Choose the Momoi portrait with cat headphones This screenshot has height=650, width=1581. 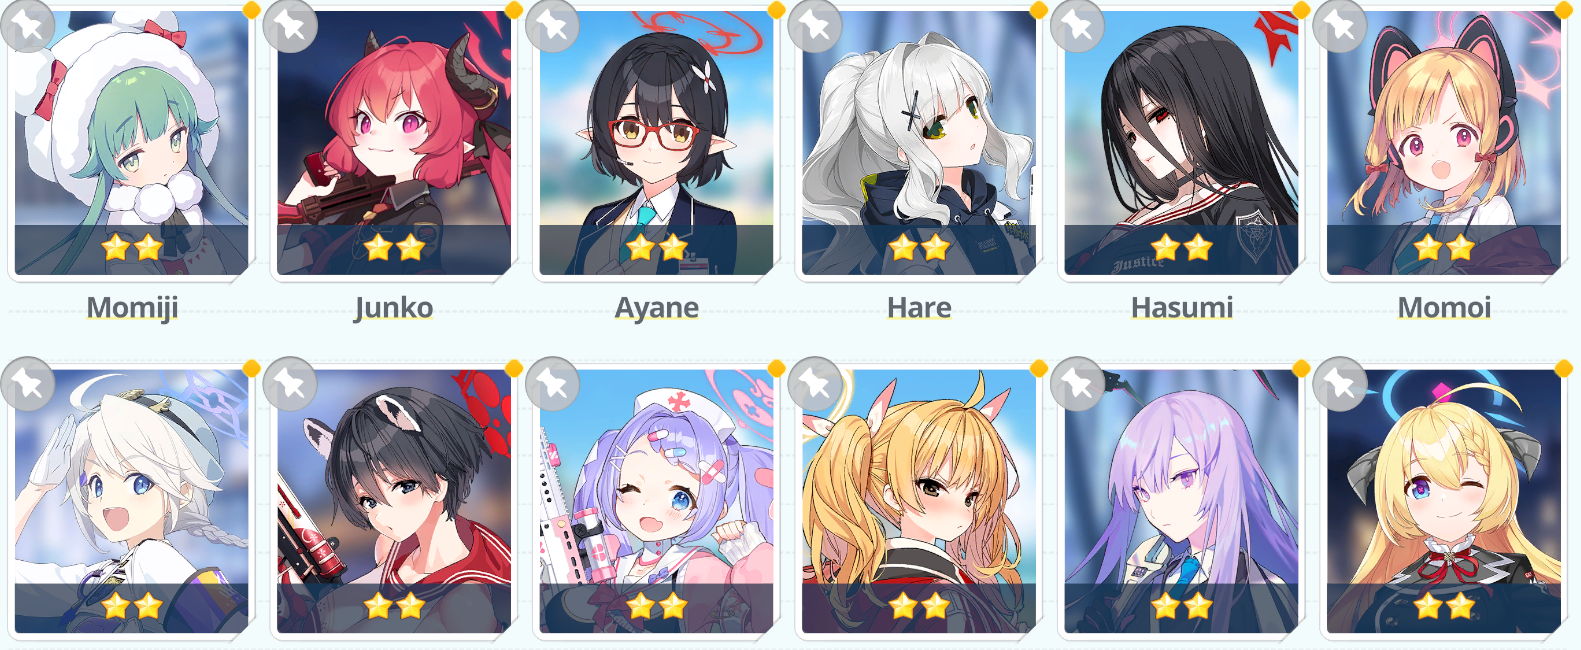point(1444,143)
